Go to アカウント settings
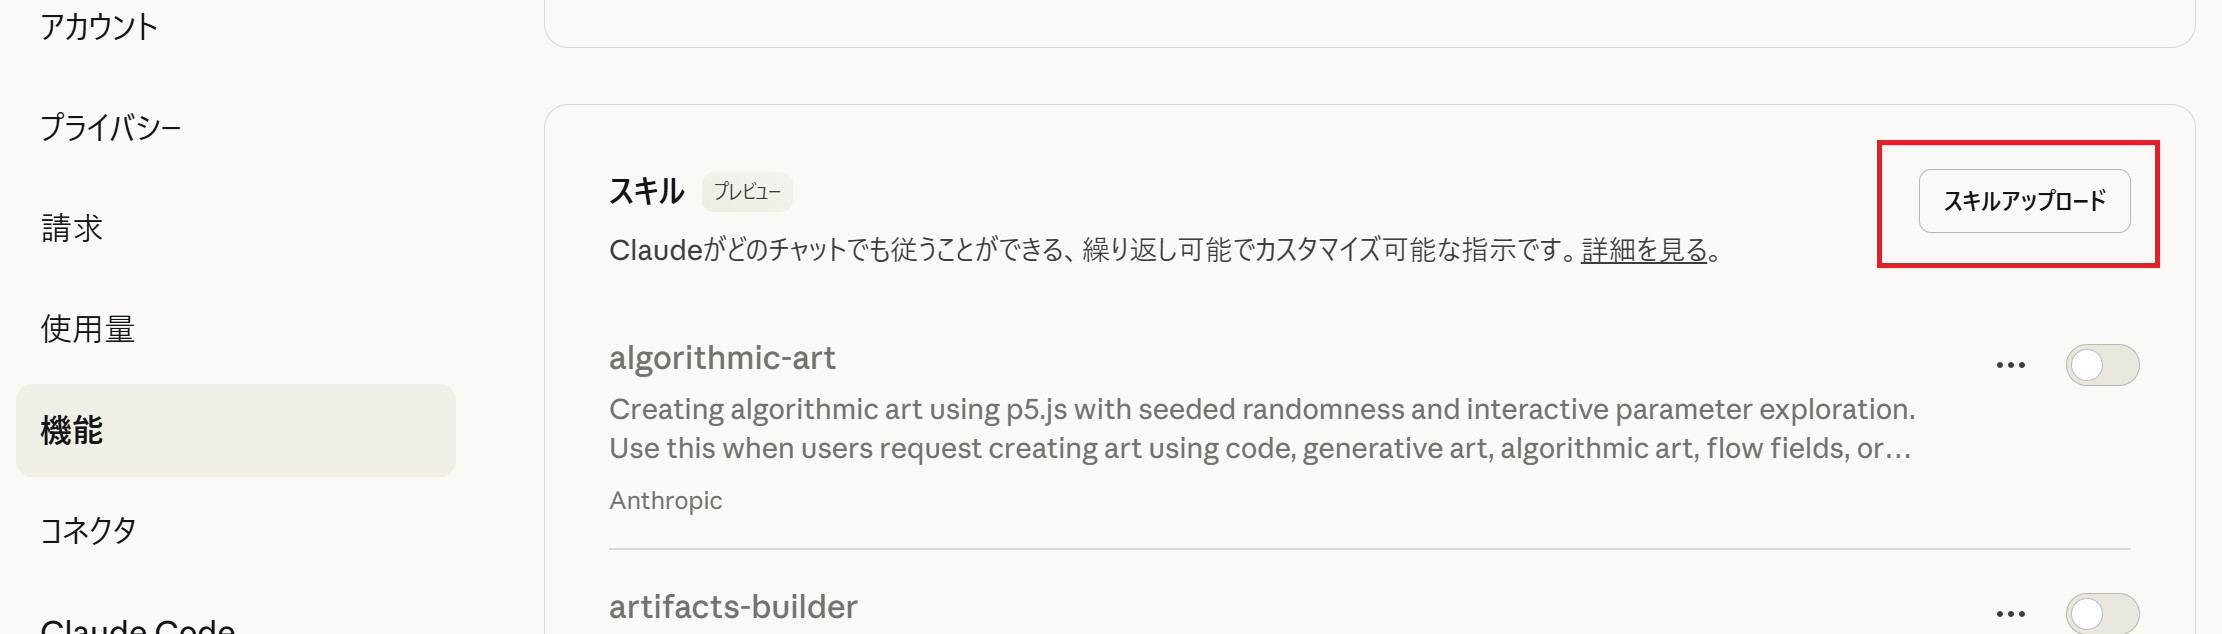Image resolution: width=2222 pixels, height=634 pixels. [x=99, y=27]
